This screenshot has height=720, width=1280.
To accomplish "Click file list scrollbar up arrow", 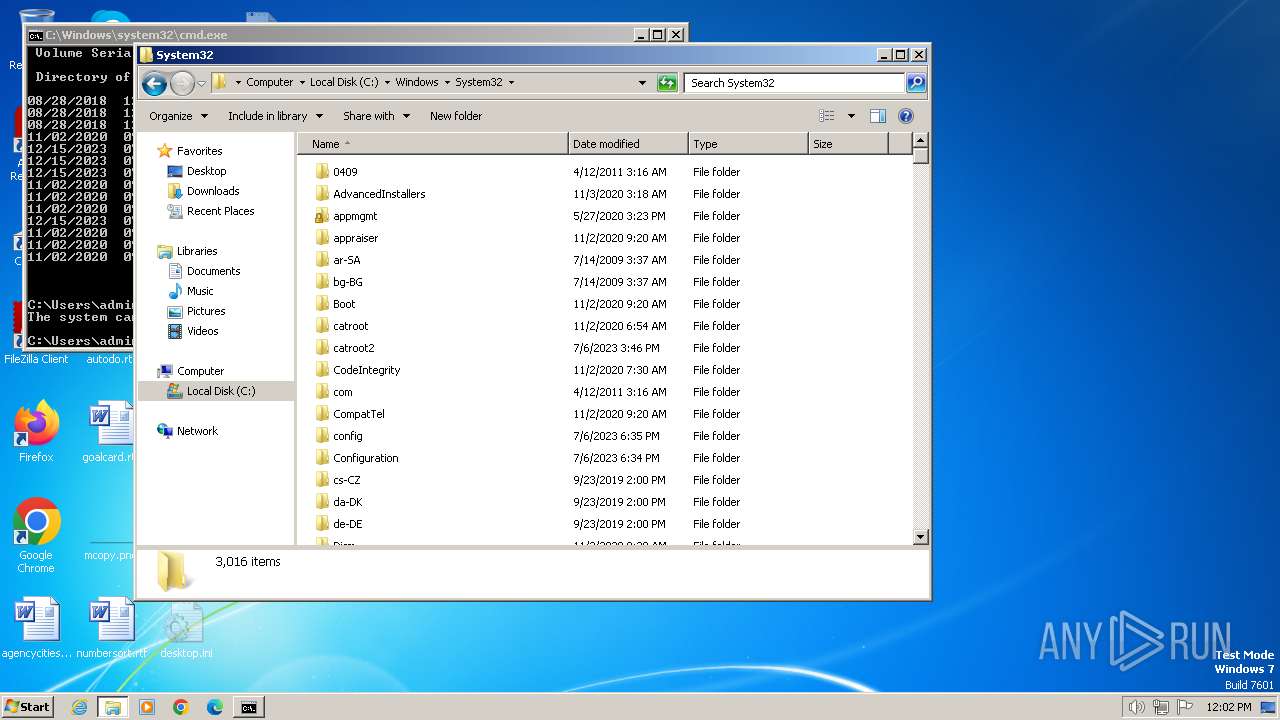I will (921, 142).
